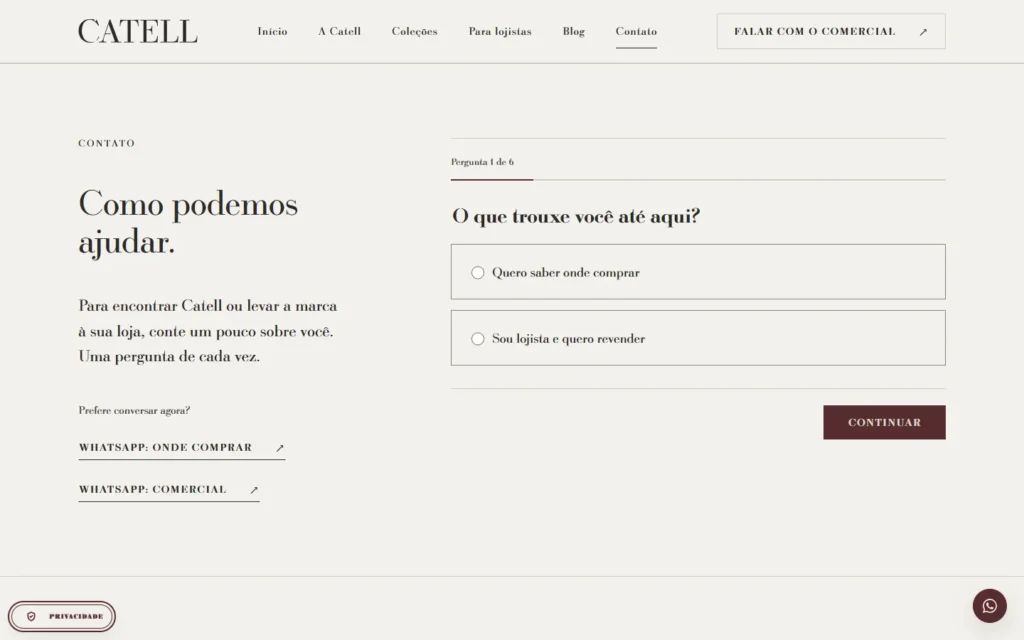Click arrow icon beside WhatsApp: Onde comprar
1024x640 pixels.
280,448
